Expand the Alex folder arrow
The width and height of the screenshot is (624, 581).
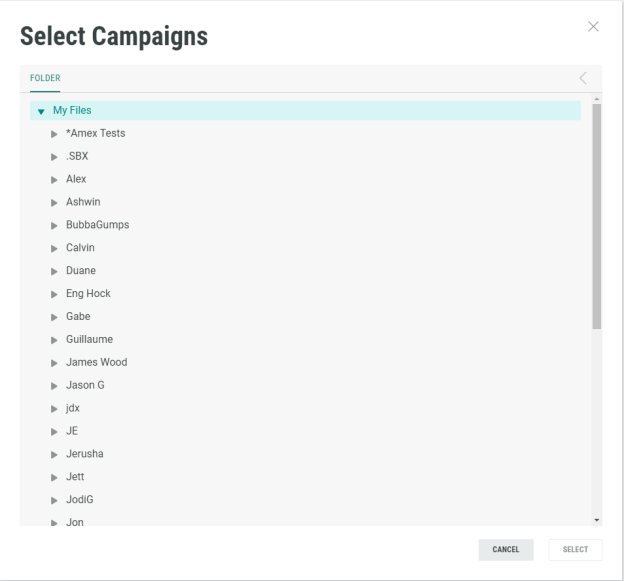pos(55,179)
